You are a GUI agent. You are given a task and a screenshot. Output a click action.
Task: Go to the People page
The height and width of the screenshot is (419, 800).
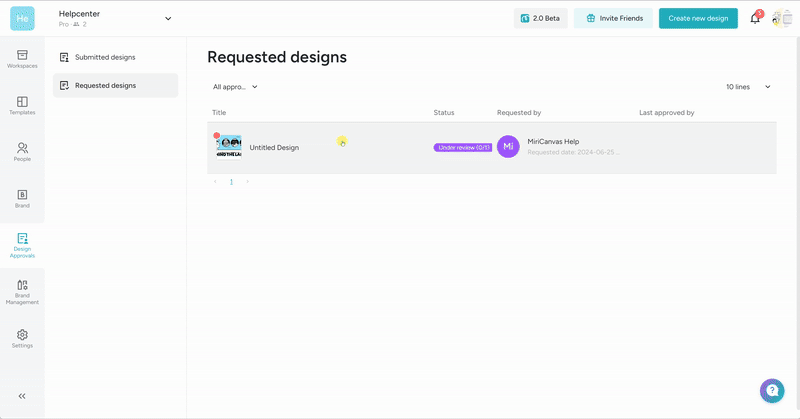[x=22, y=151]
